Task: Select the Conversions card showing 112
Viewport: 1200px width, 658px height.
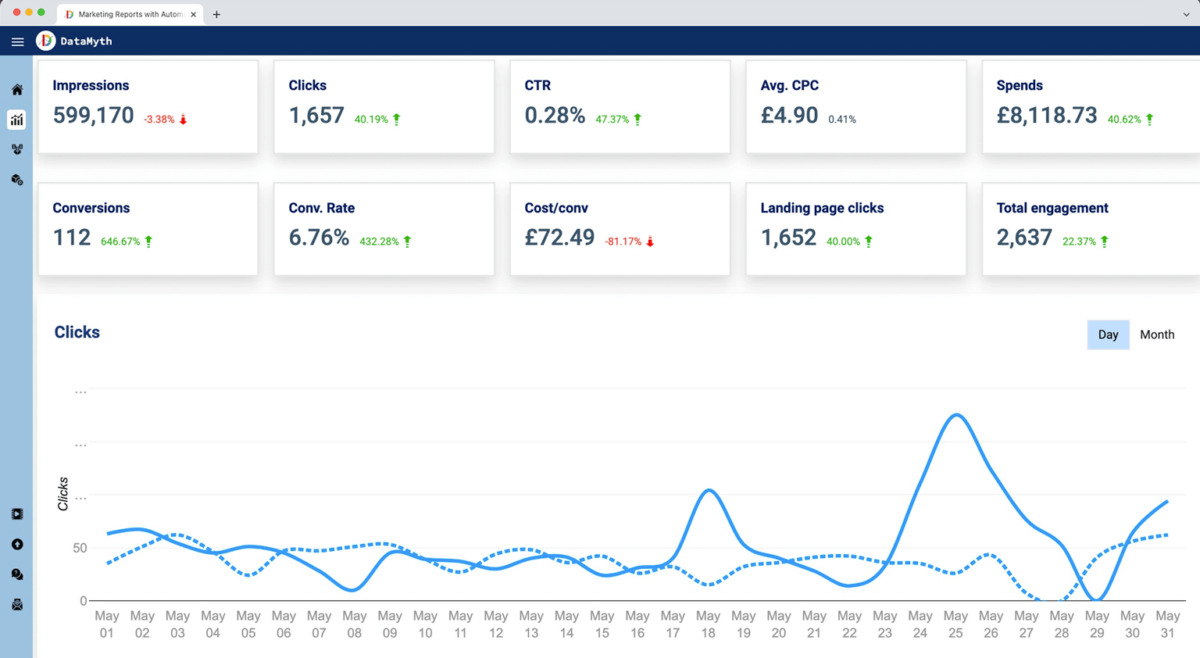Action: [148, 228]
